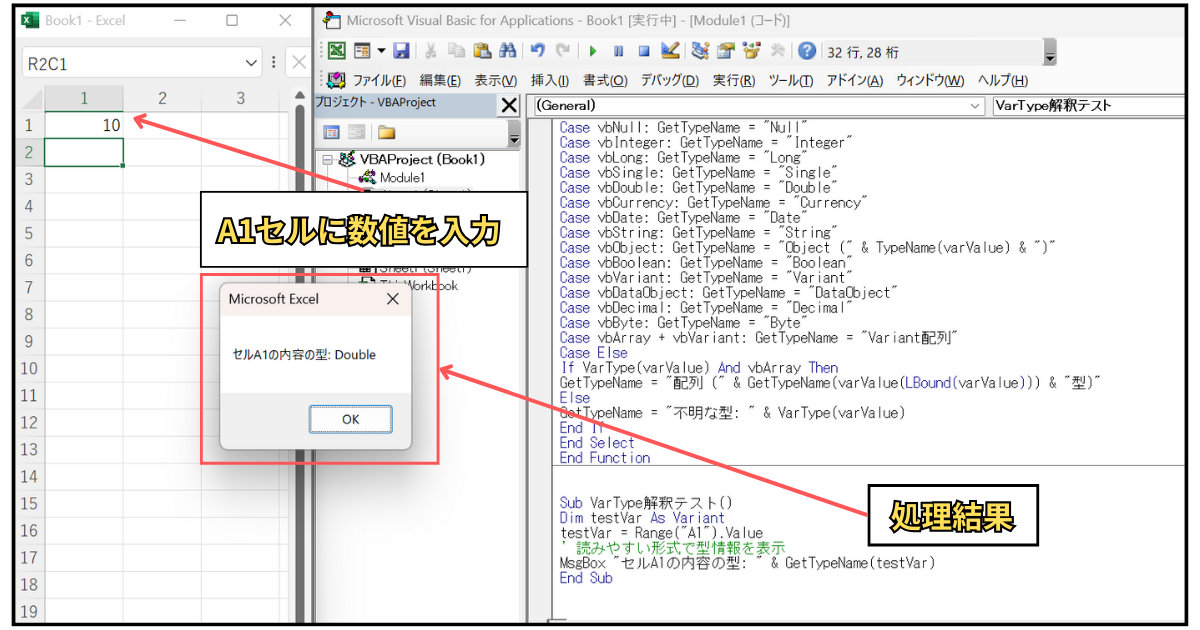The image size is (1200, 630).
Task: Click the Toolbox wrench icon
Action: pos(777,50)
